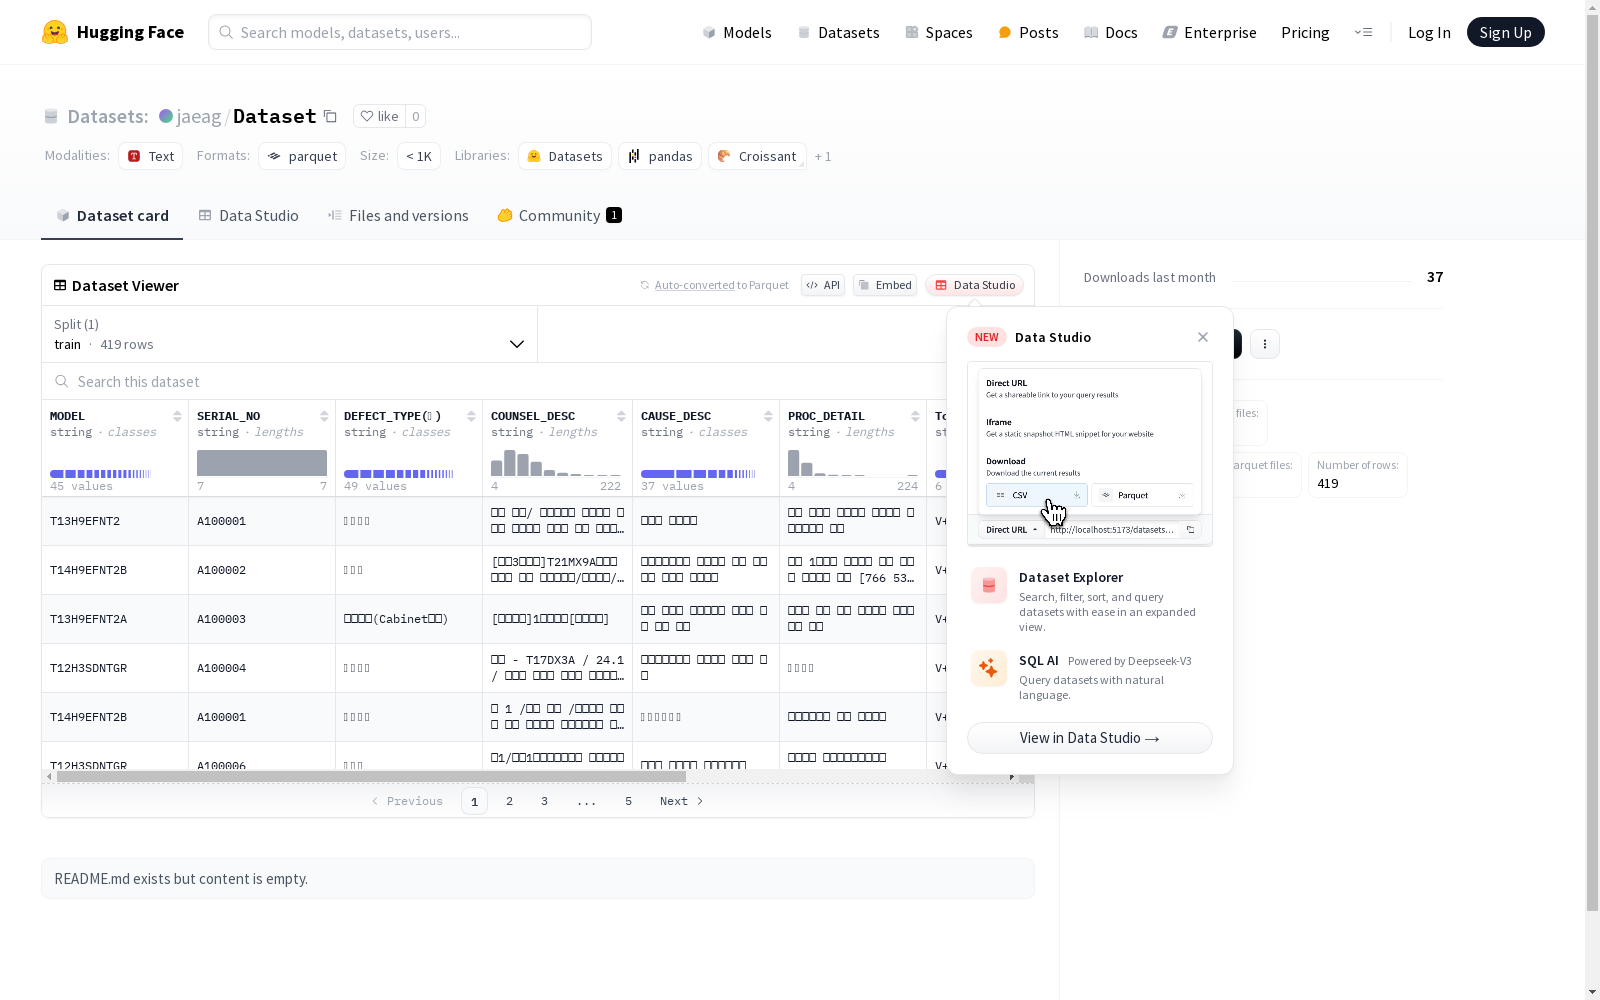This screenshot has height=1000, width=1600.
Task: Click the Embed button
Action: tap(885, 285)
